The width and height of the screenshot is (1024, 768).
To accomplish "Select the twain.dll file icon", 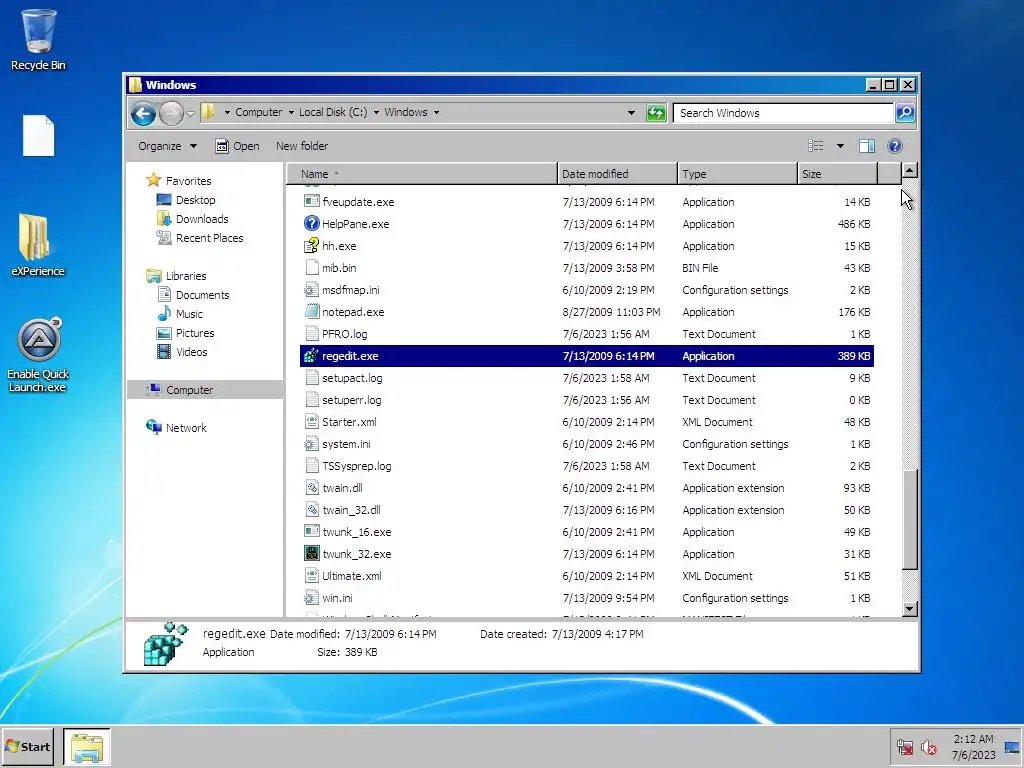I will (x=312, y=488).
